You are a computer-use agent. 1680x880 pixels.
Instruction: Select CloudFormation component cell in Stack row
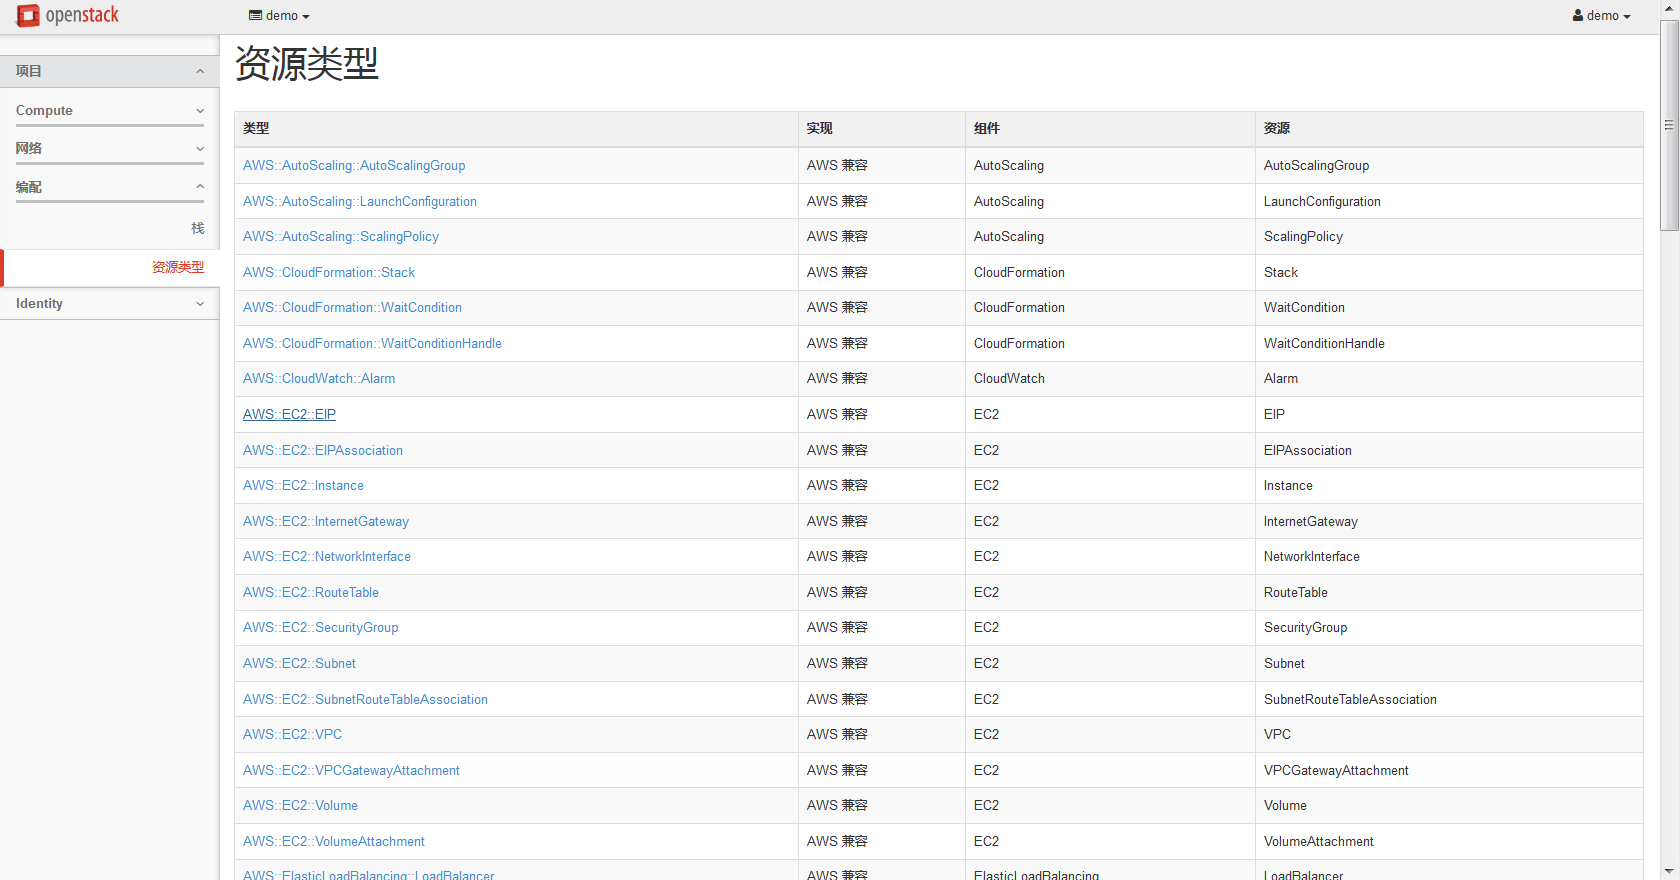(1110, 272)
